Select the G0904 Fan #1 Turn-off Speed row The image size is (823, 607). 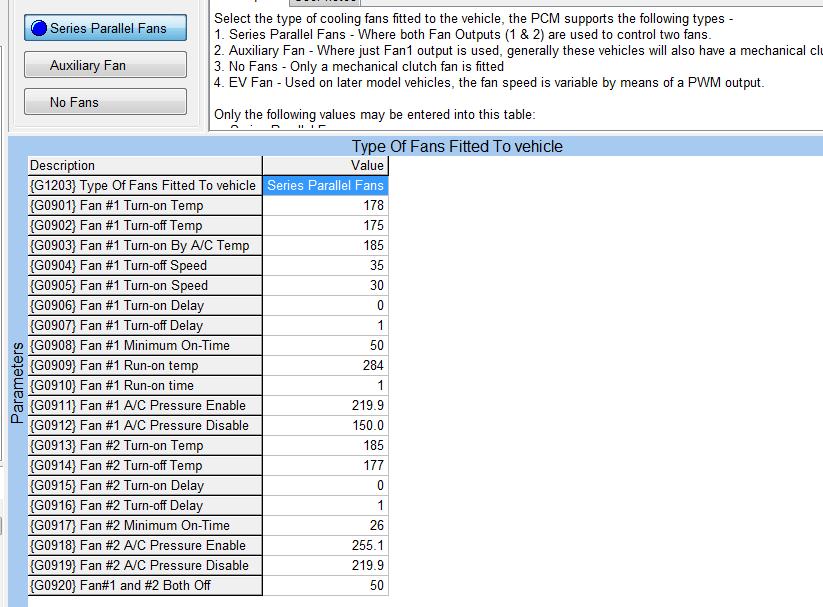[145, 265]
